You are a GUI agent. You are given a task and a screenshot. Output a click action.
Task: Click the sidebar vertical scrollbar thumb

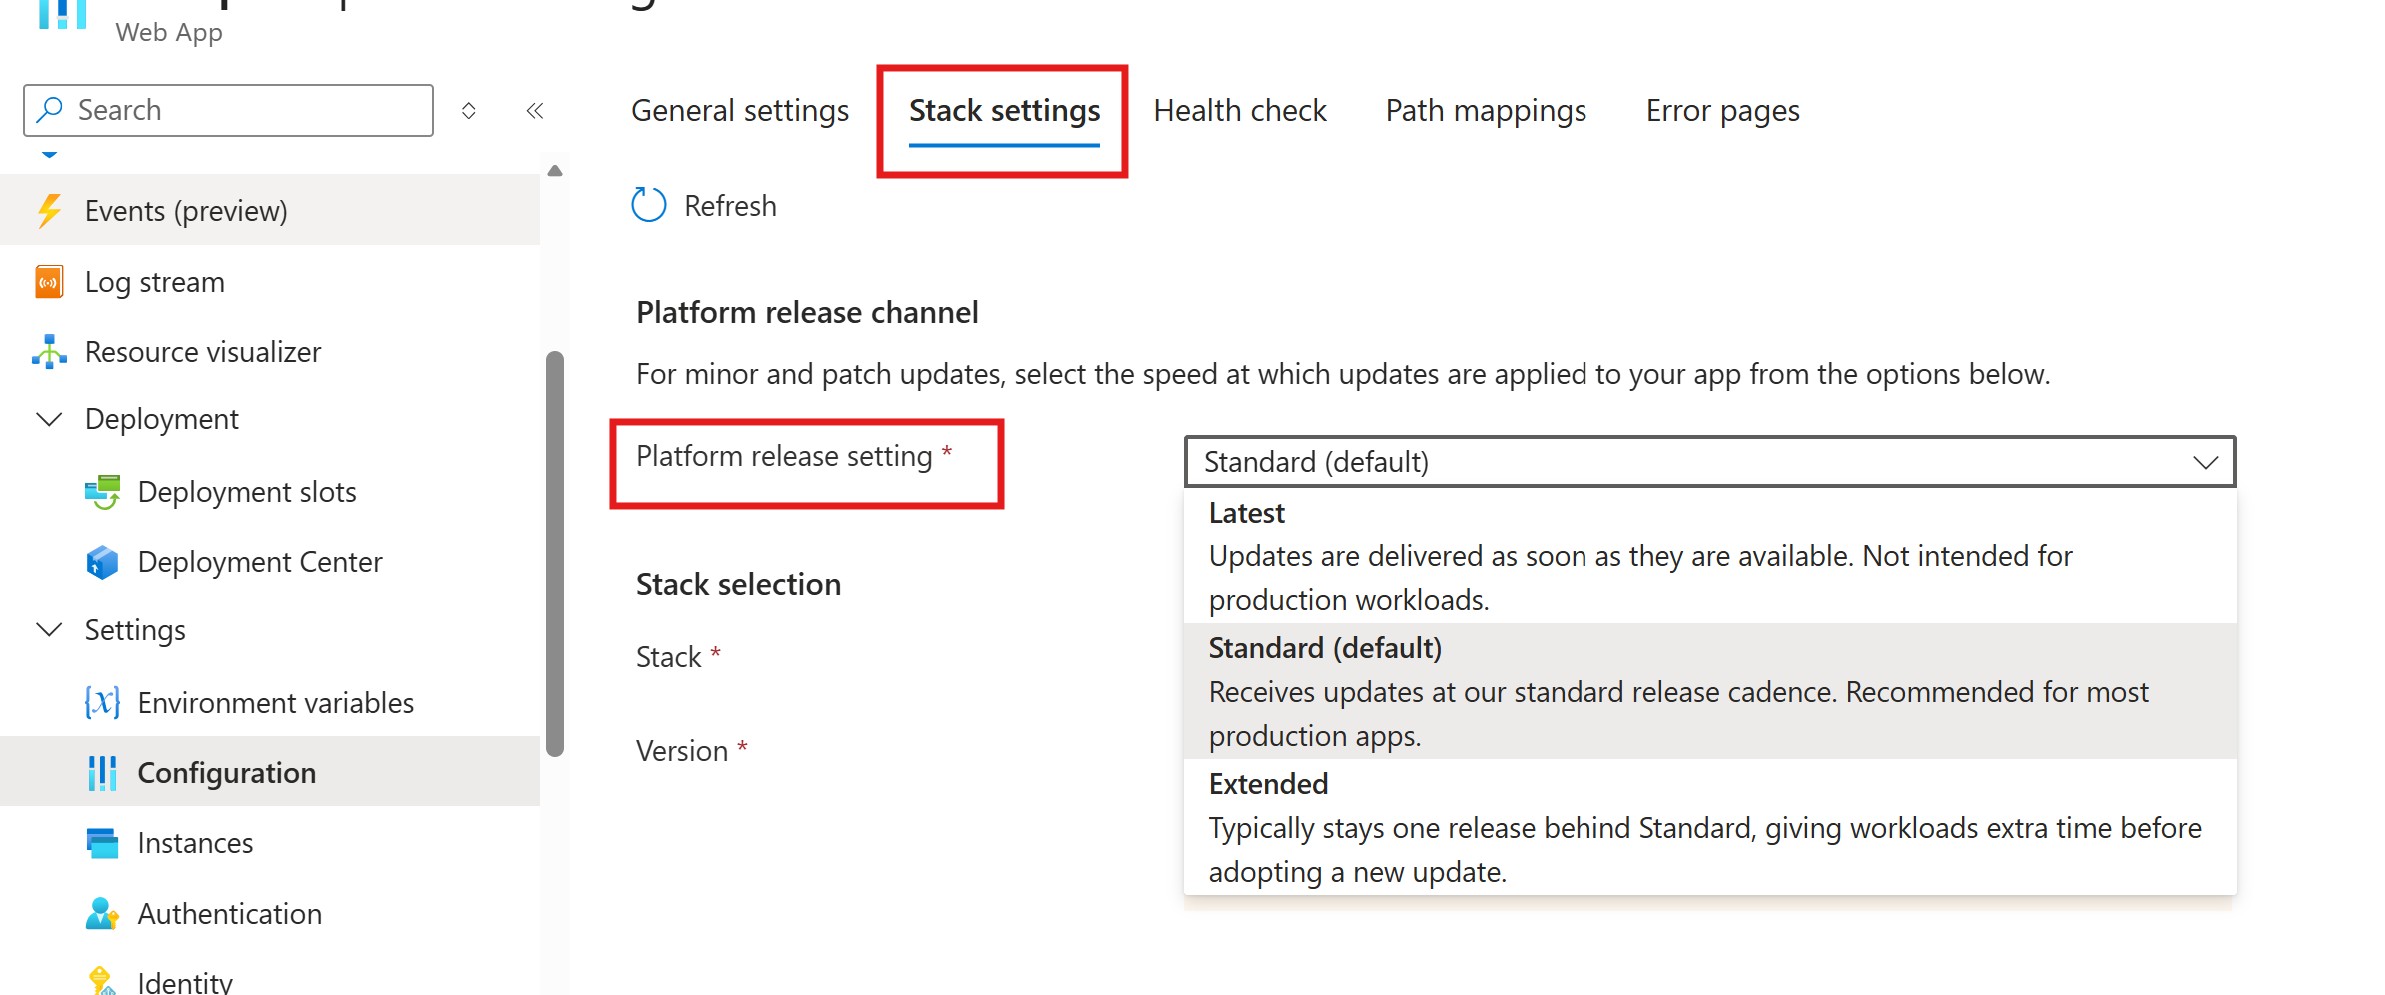coord(555,553)
